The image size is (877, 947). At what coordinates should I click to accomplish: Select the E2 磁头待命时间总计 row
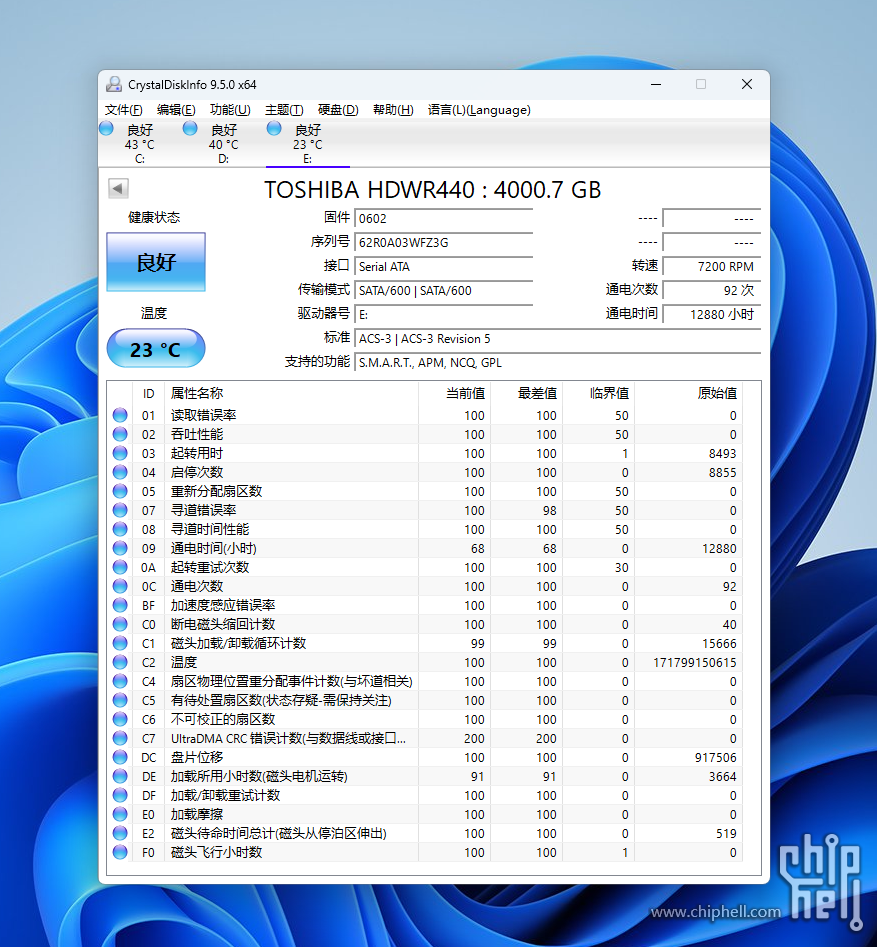coord(425,833)
